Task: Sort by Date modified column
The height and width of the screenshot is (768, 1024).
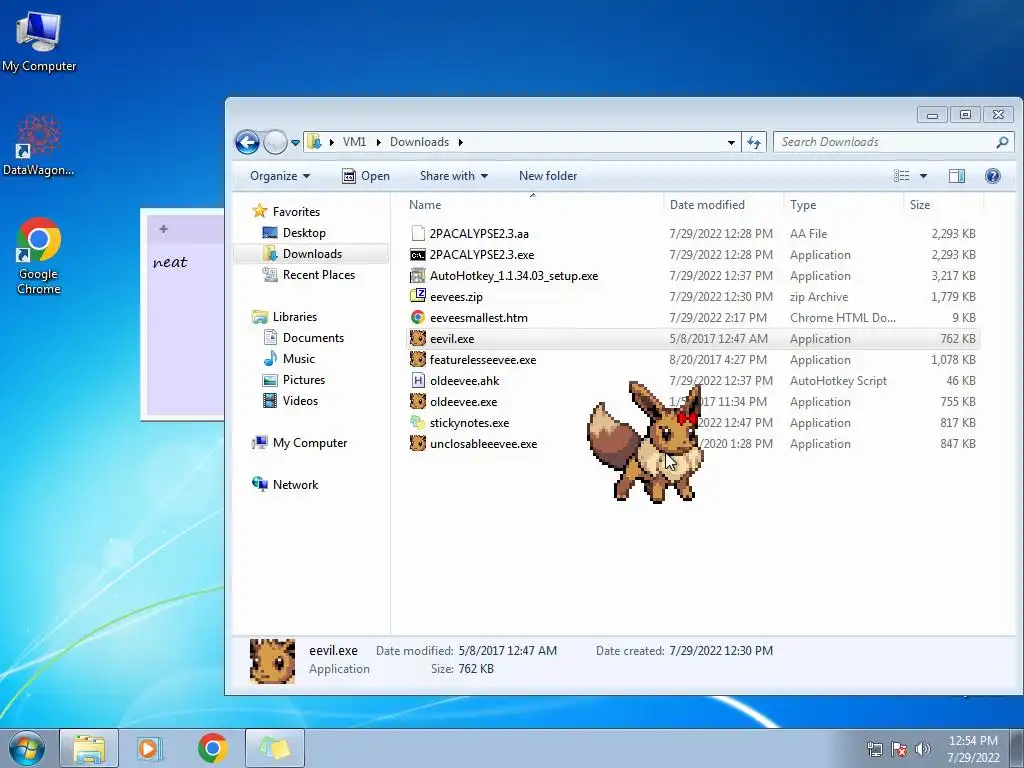Action: (707, 204)
